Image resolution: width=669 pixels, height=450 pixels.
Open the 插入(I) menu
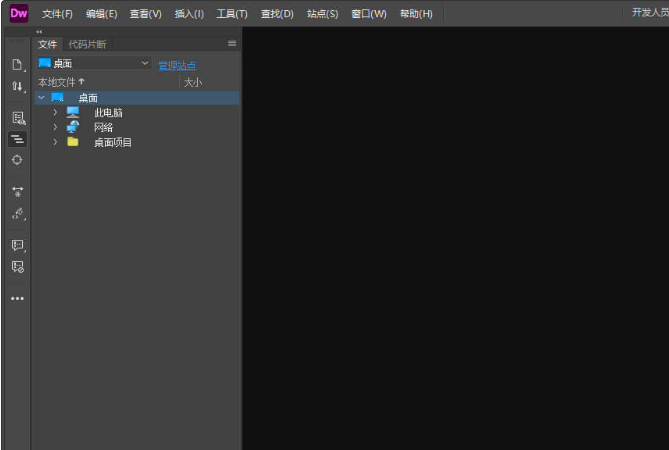pyautogui.click(x=189, y=14)
